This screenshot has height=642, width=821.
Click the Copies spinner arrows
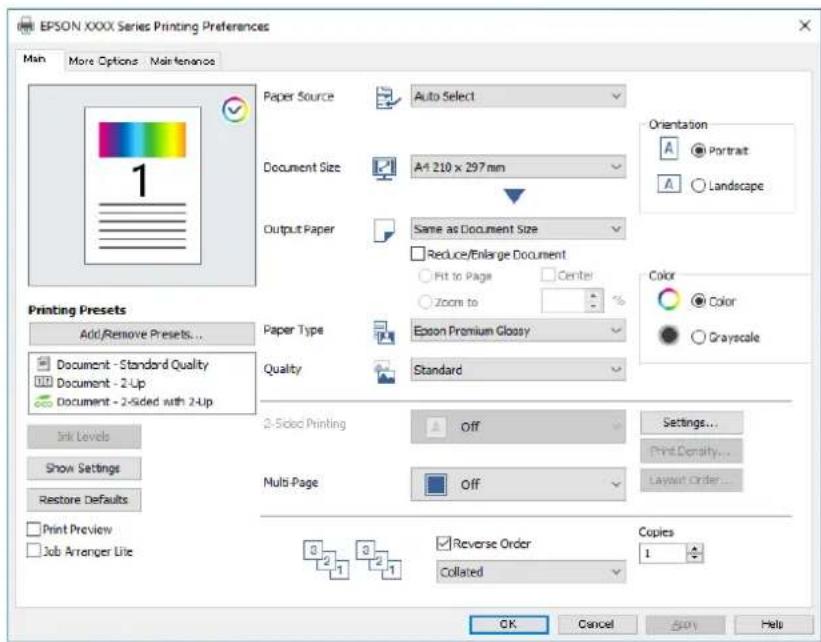pos(695,553)
